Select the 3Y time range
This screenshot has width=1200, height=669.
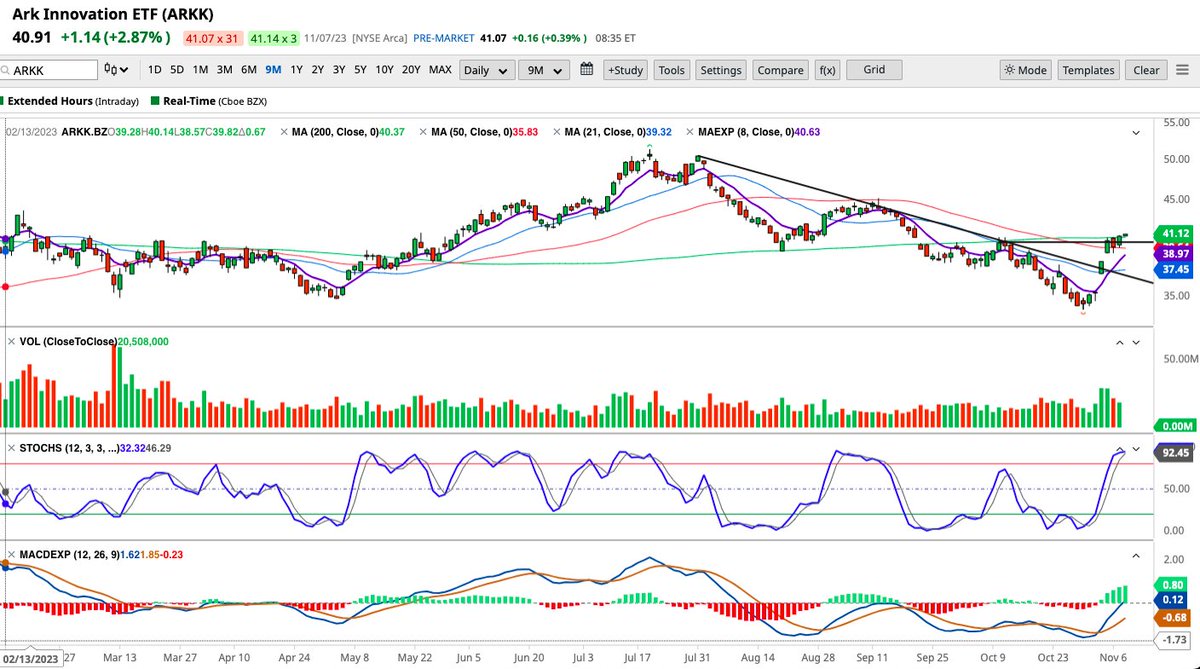(339, 70)
